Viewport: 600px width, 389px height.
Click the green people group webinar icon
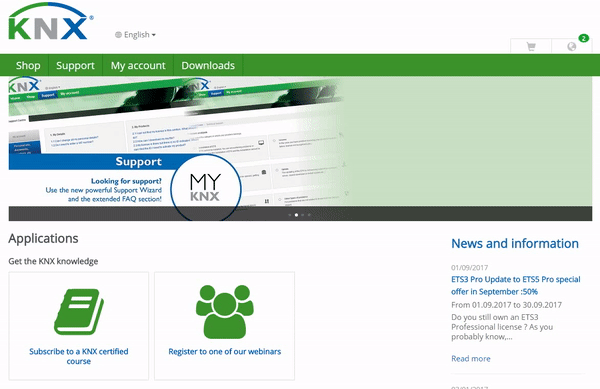point(225,311)
